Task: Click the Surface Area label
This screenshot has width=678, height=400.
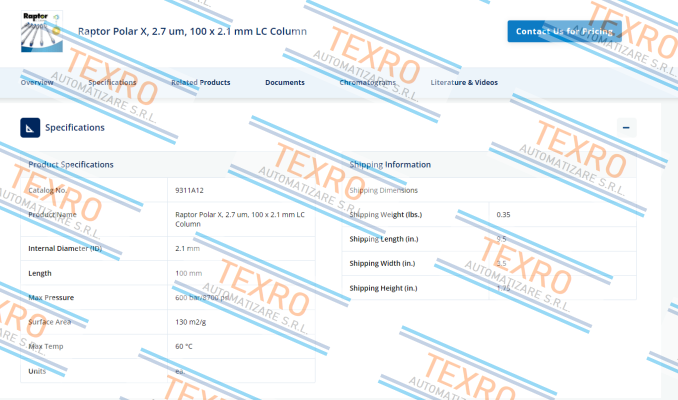Action: point(49,322)
